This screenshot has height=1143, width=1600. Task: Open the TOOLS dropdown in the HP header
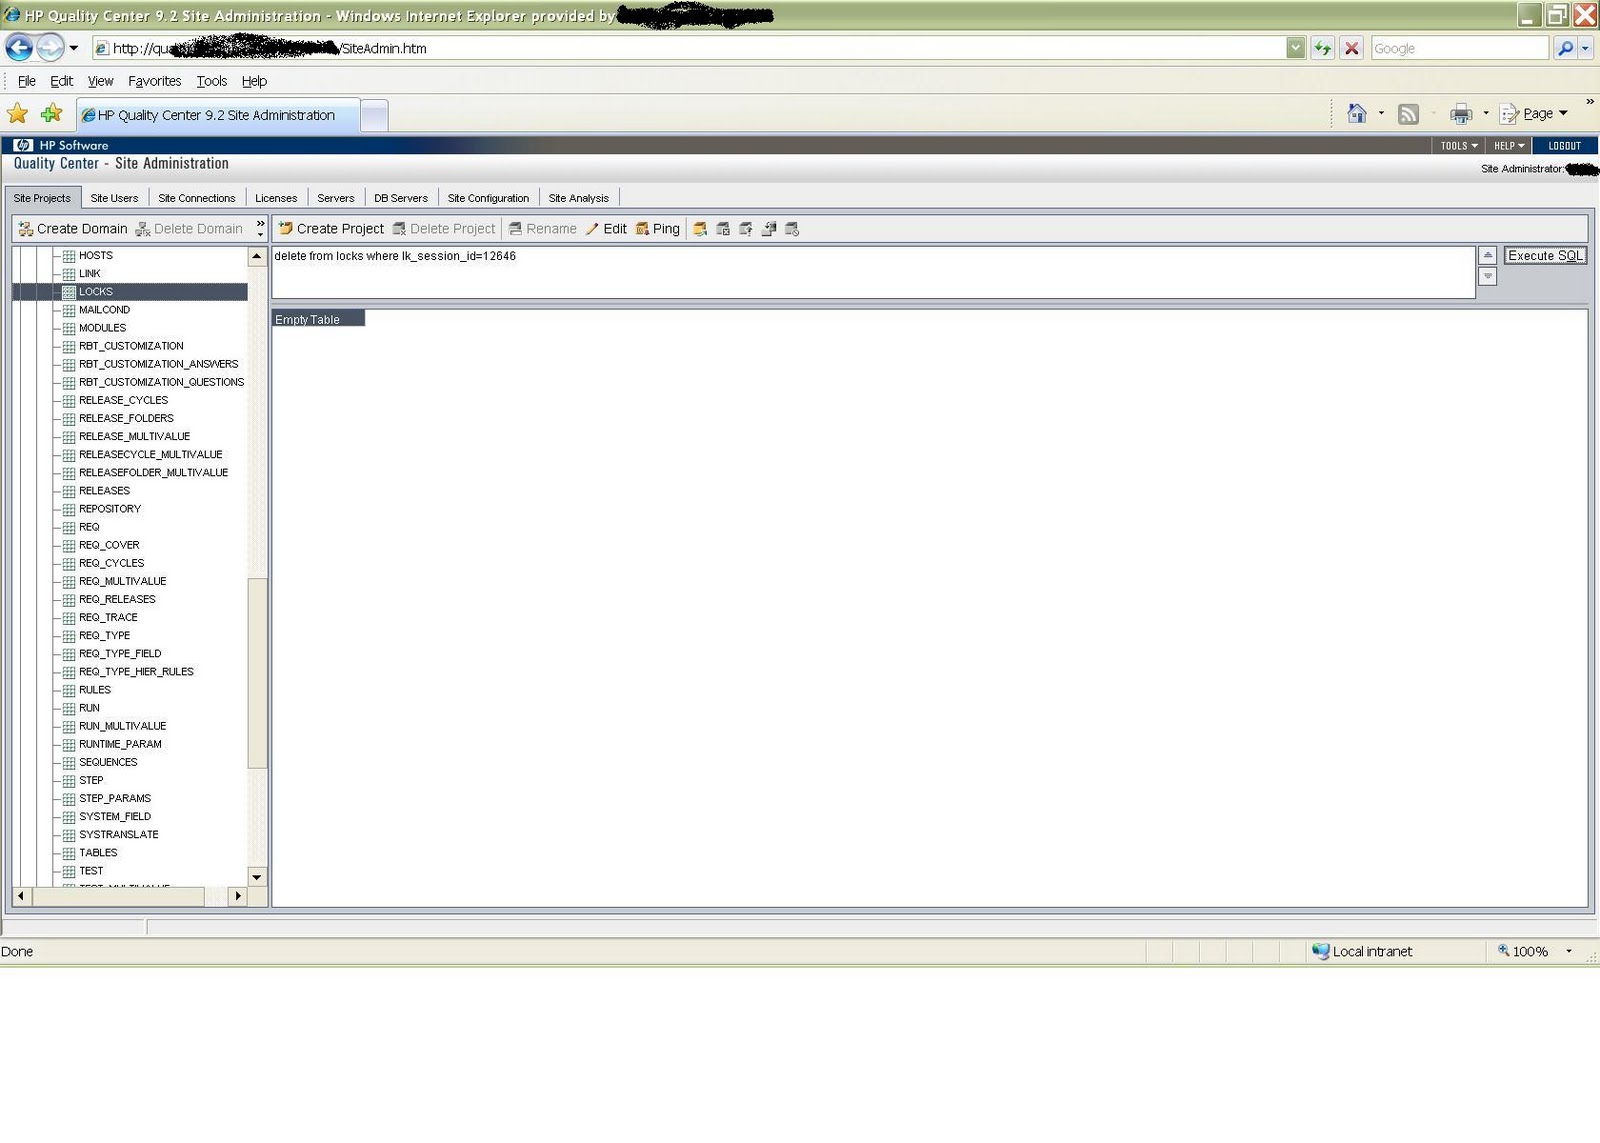pos(1459,146)
